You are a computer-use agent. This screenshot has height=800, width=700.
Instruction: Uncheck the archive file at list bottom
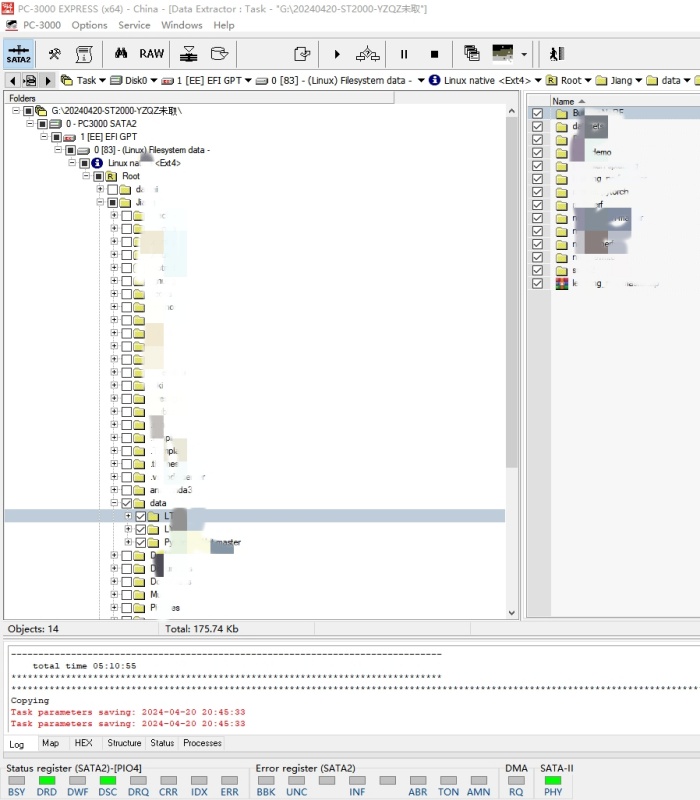click(537, 283)
